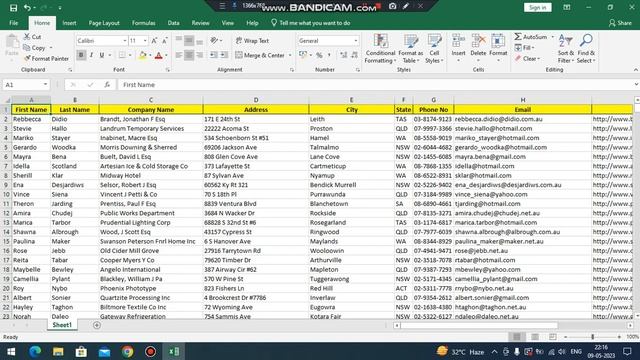
Task: Decrease font size with A-down icon
Action: click(x=164, y=41)
